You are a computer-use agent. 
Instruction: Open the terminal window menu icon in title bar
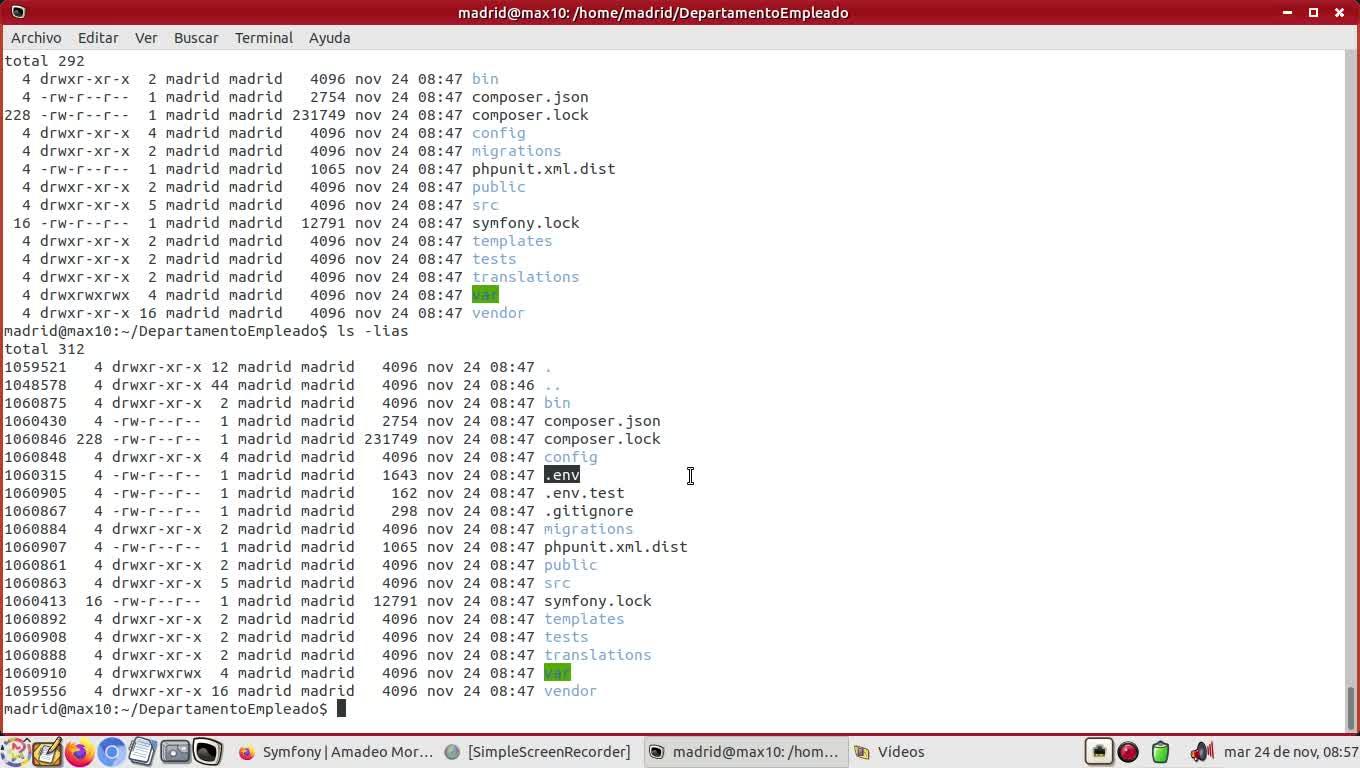17,12
